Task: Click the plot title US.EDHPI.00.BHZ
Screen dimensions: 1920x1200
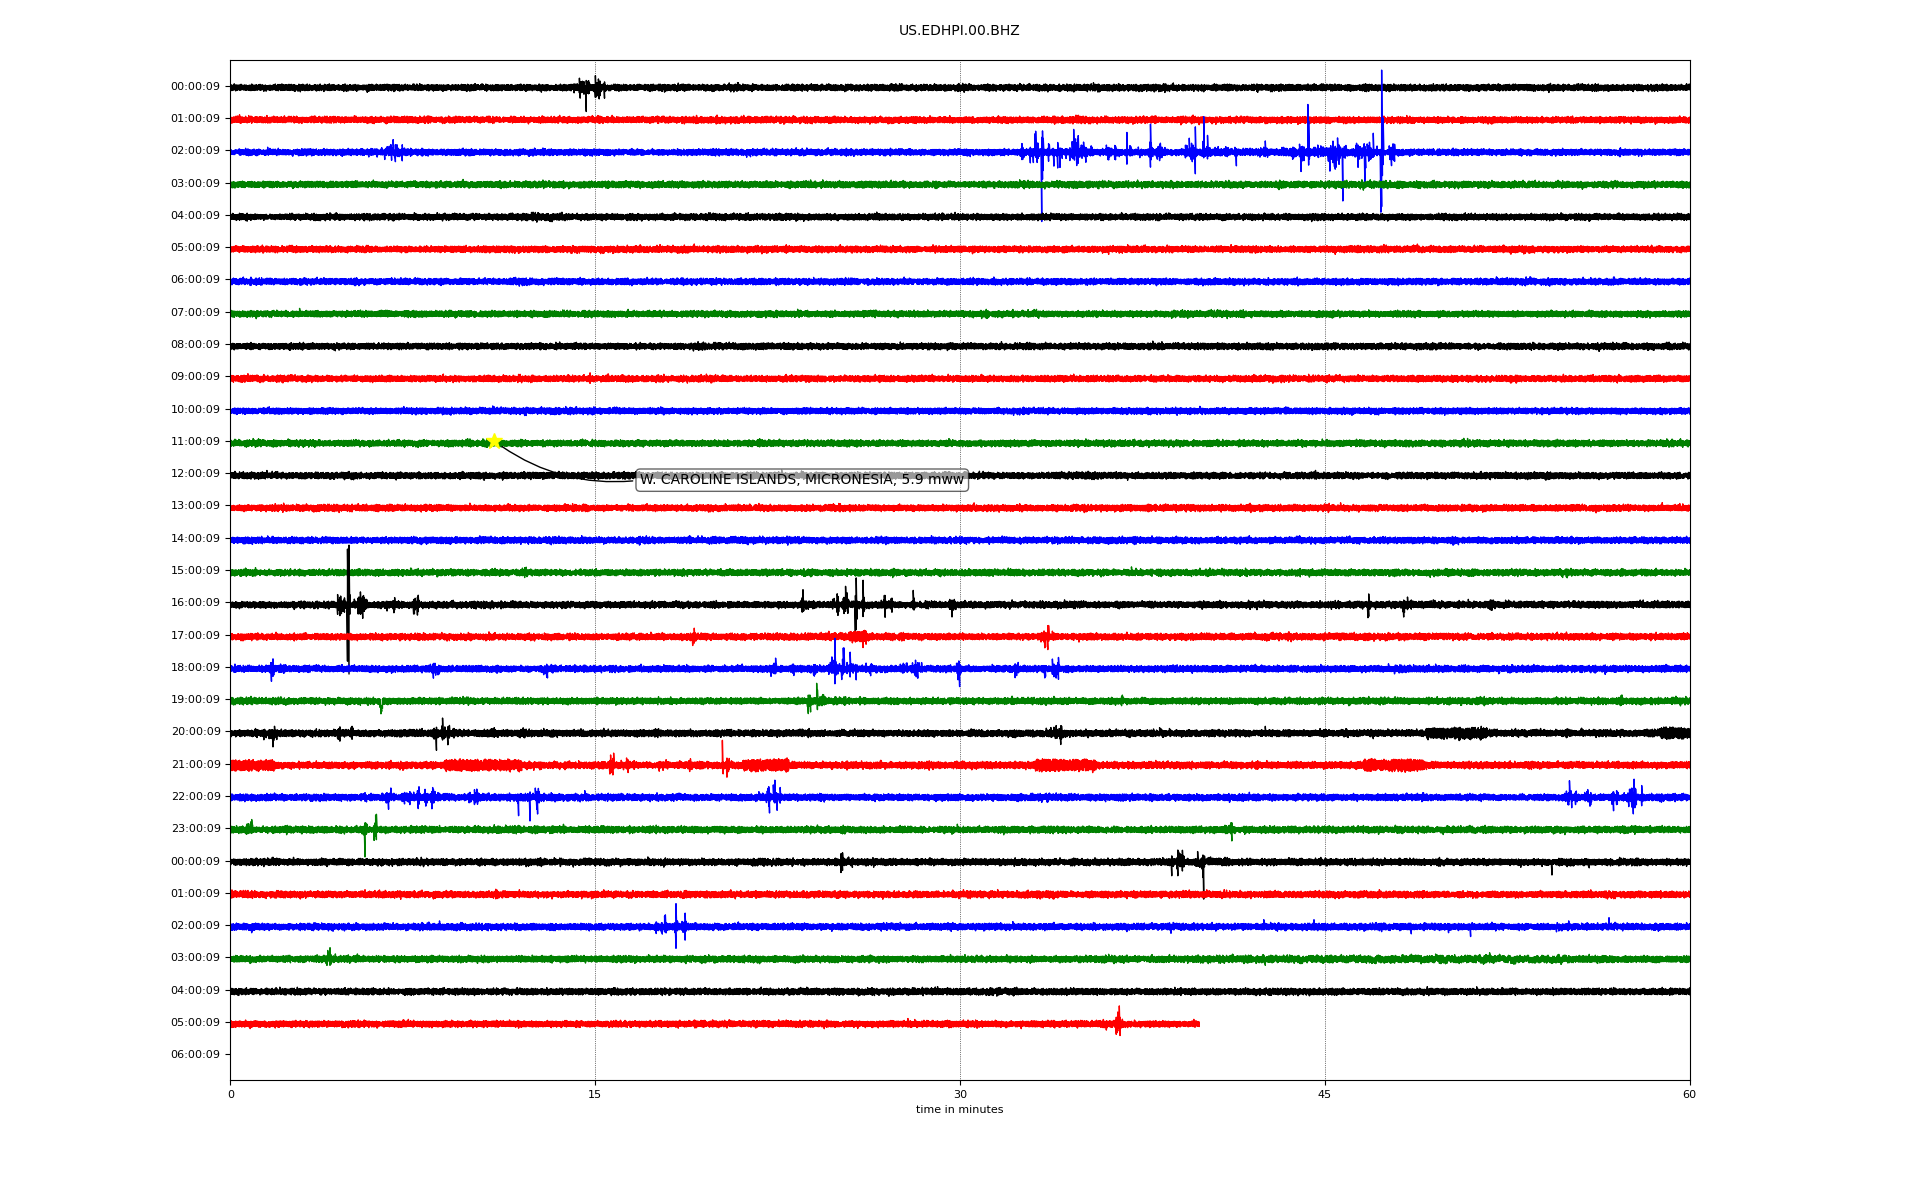Action: [959, 31]
